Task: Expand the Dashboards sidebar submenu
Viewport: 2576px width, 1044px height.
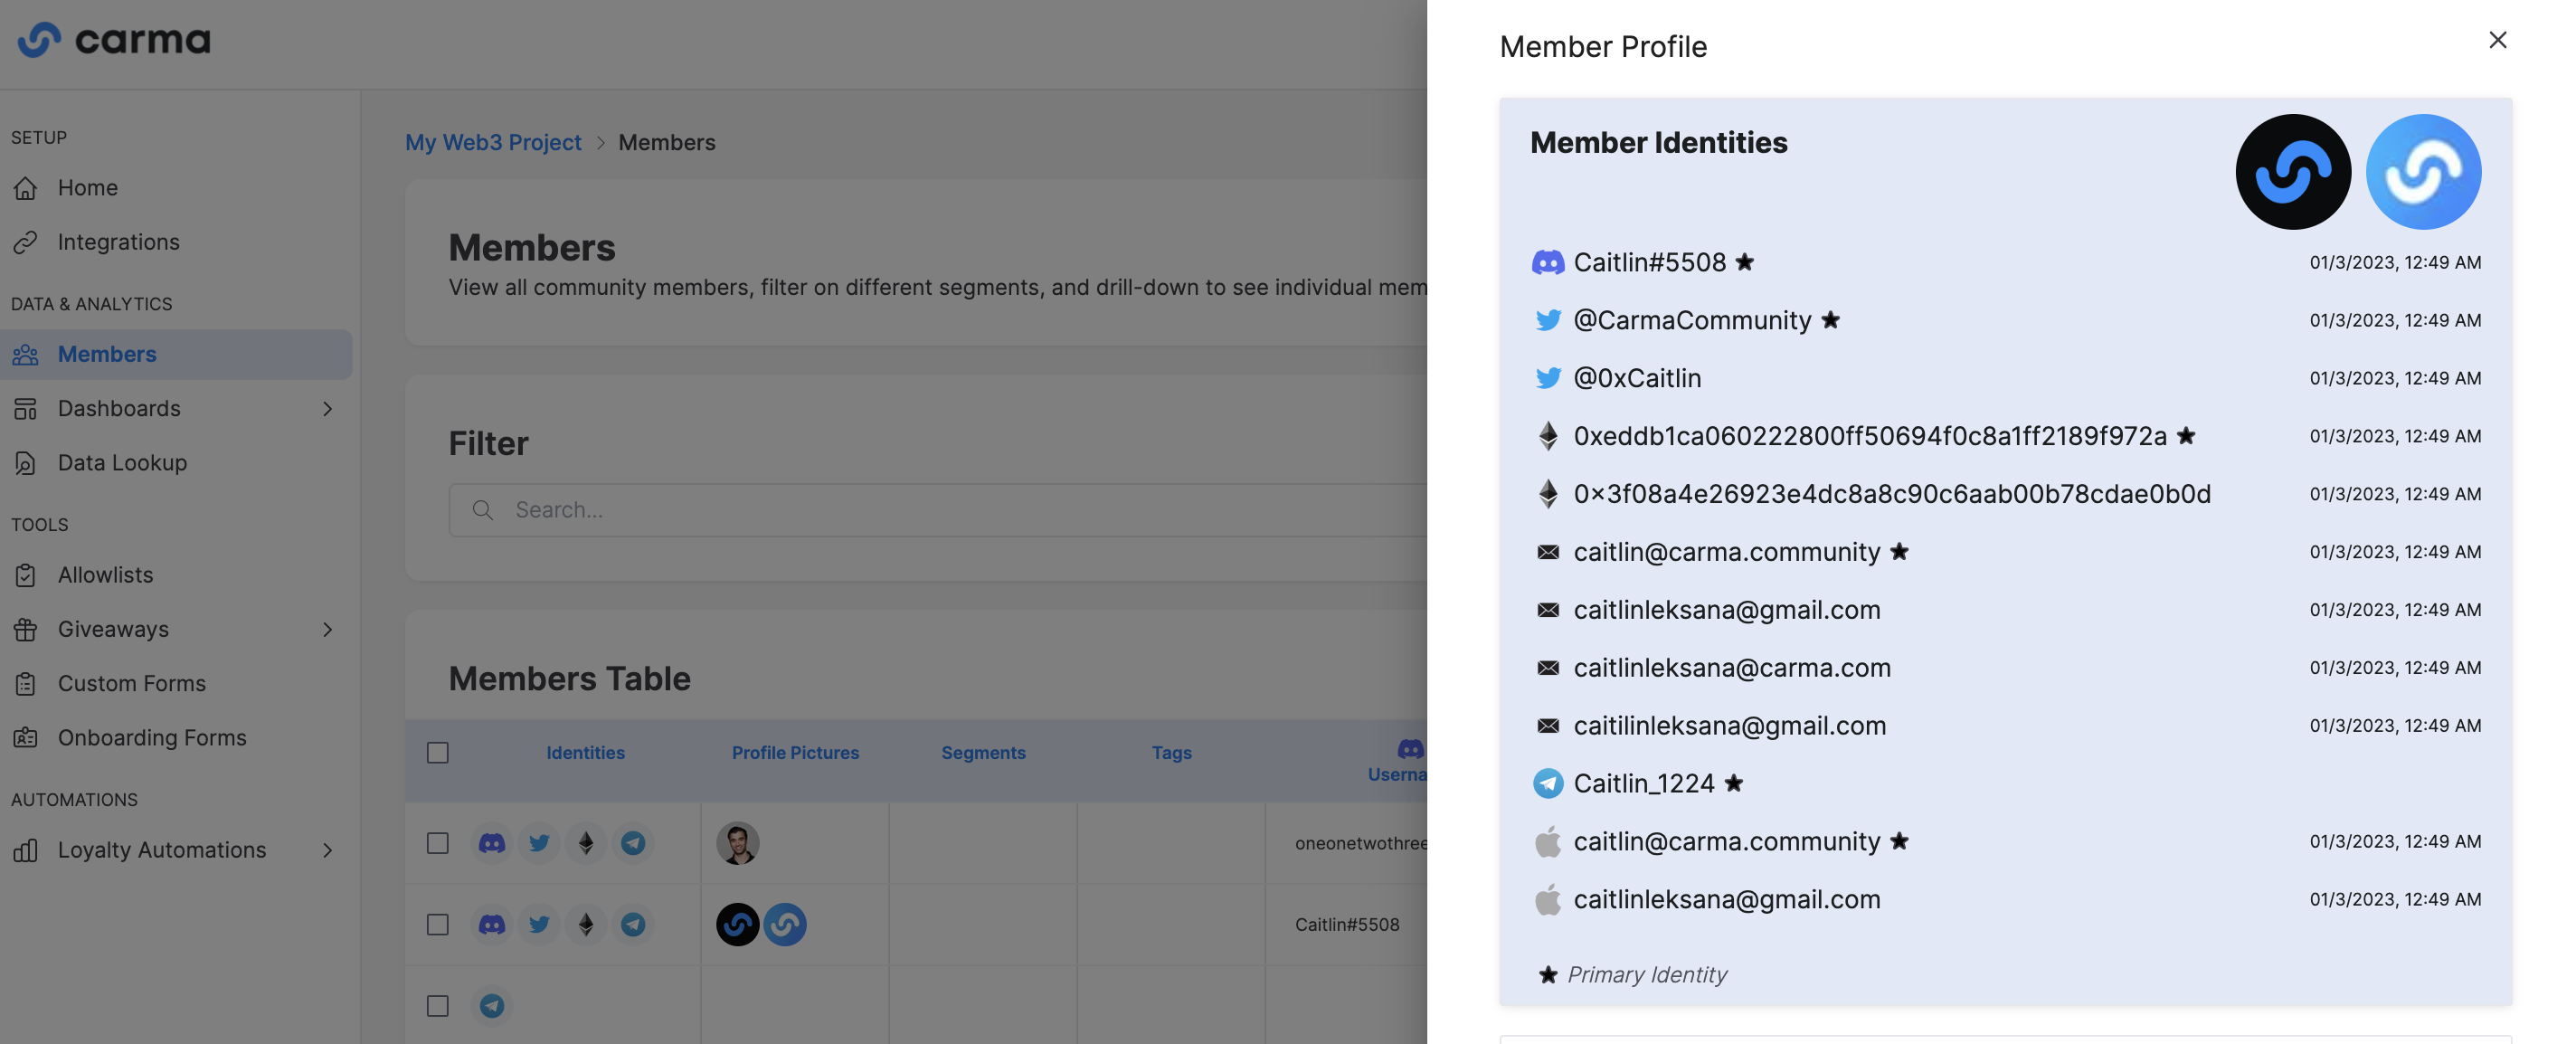Action: click(327, 408)
